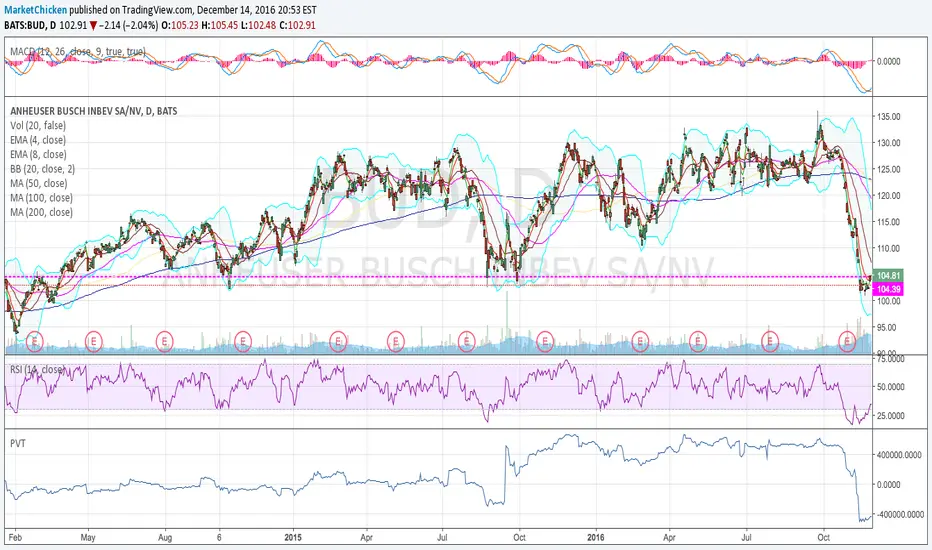The height and width of the screenshot is (550, 932).
Task: Select the earnings E marker above the May label
Action: [94, 341]
